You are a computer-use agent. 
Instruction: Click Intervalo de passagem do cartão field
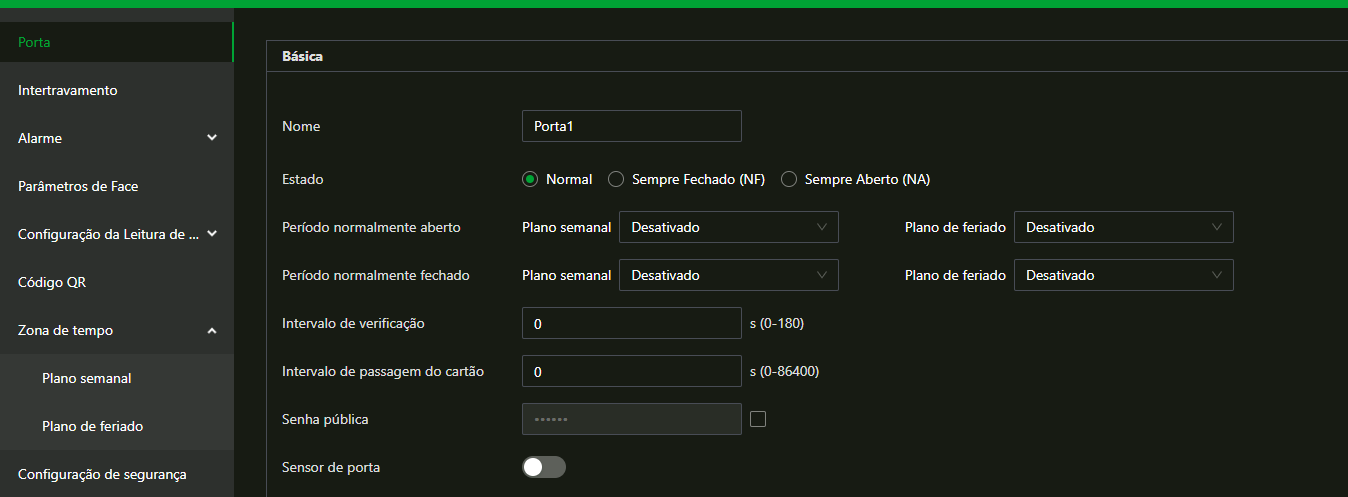pos(632,371)
